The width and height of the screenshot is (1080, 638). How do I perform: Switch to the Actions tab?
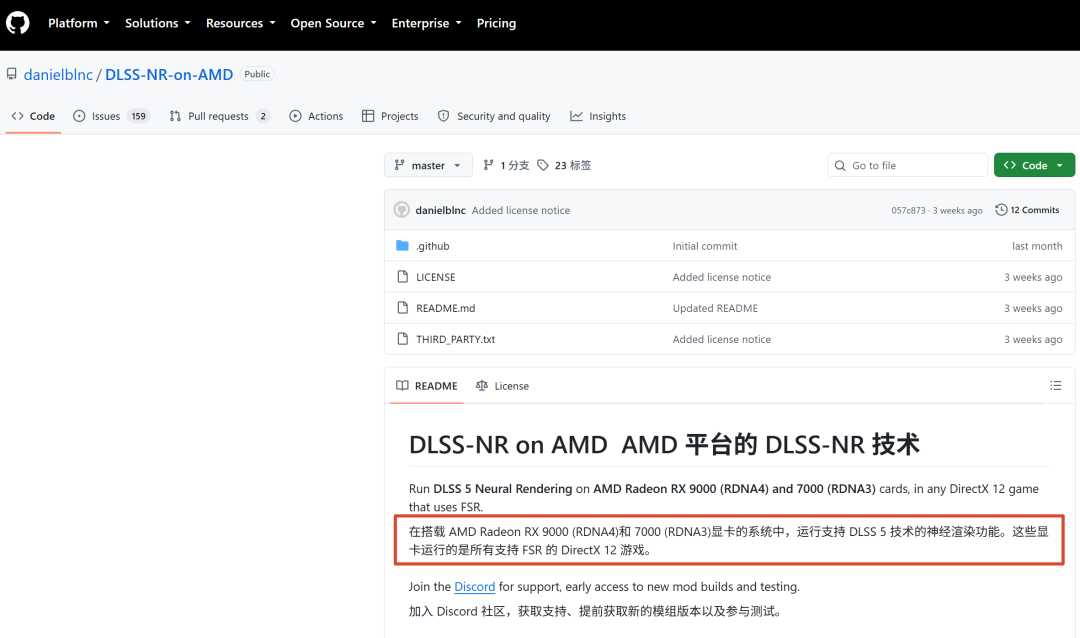(316, 116)
